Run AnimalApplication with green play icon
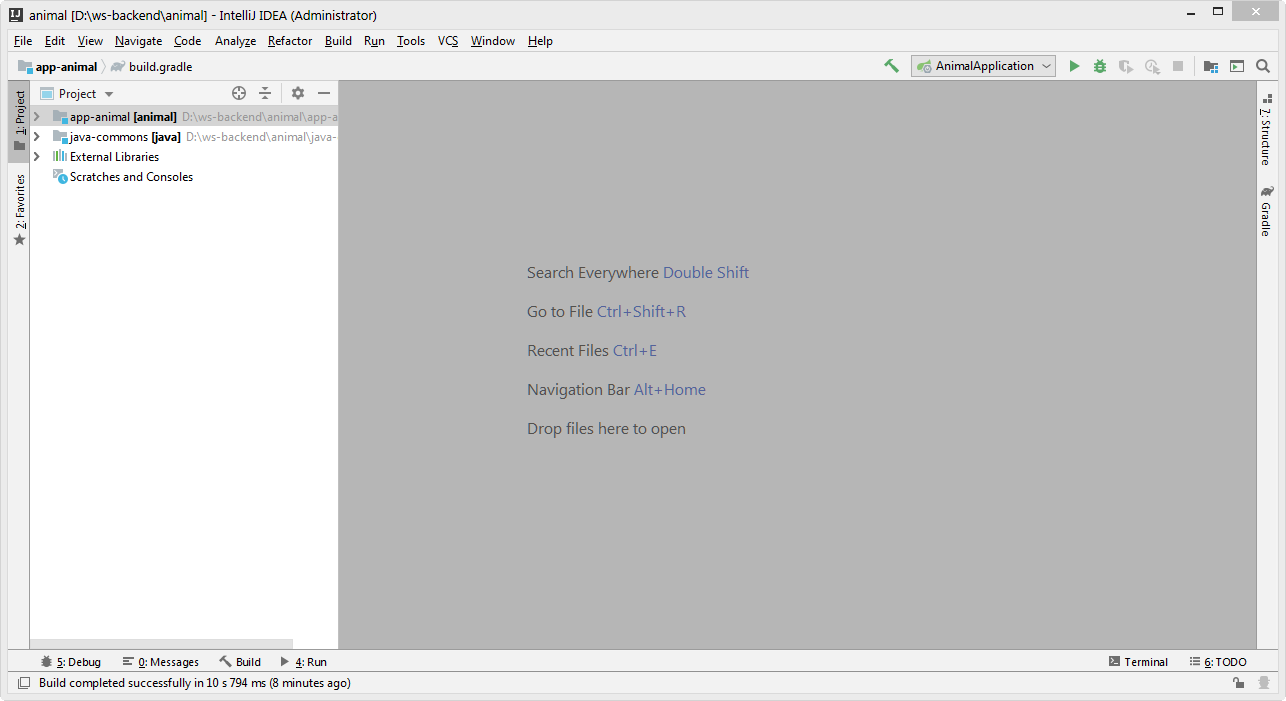Image resolution: width=1286 pixels, height=701 pixels. (1074, 66)
